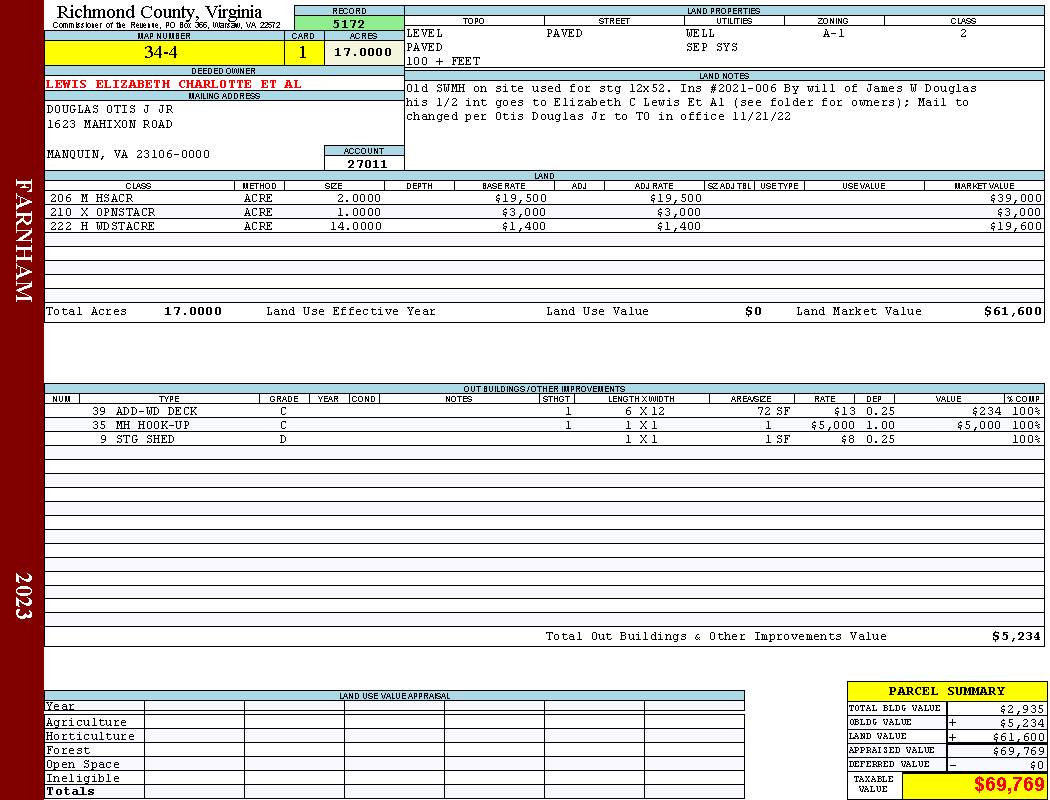Click MH hook-up rate $5,000
1050x800 pixels.
point(832,425)
